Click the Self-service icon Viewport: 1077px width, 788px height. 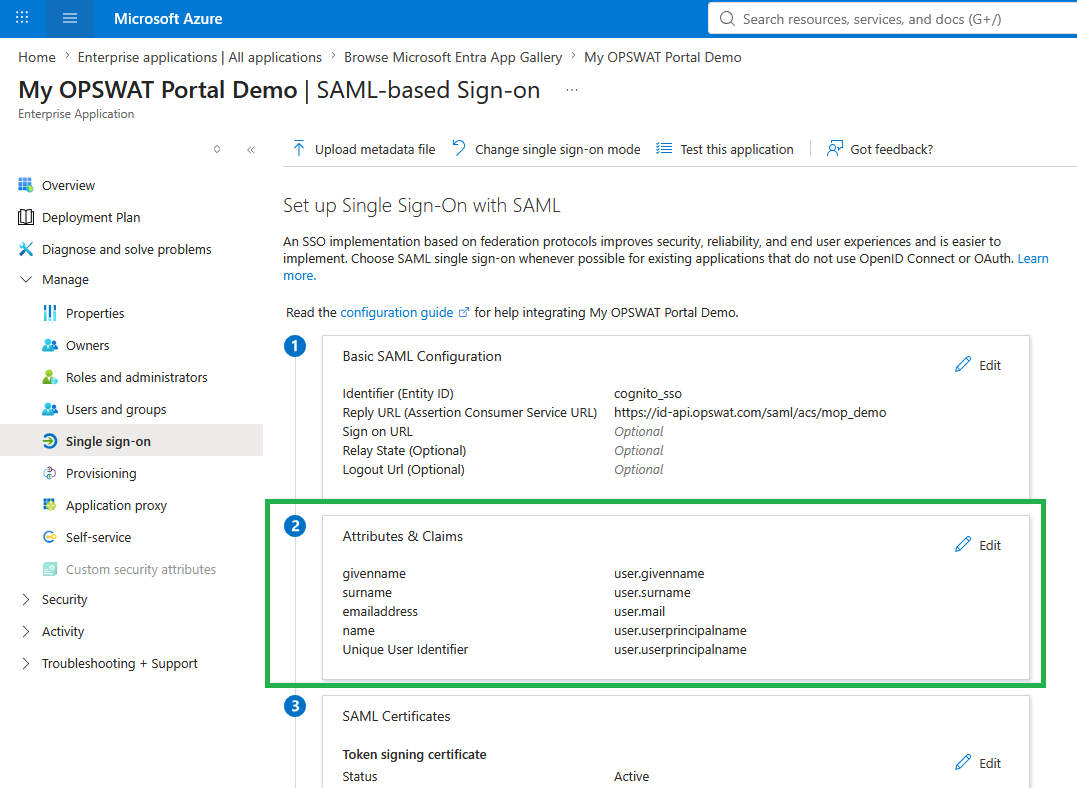coord(50,537)
